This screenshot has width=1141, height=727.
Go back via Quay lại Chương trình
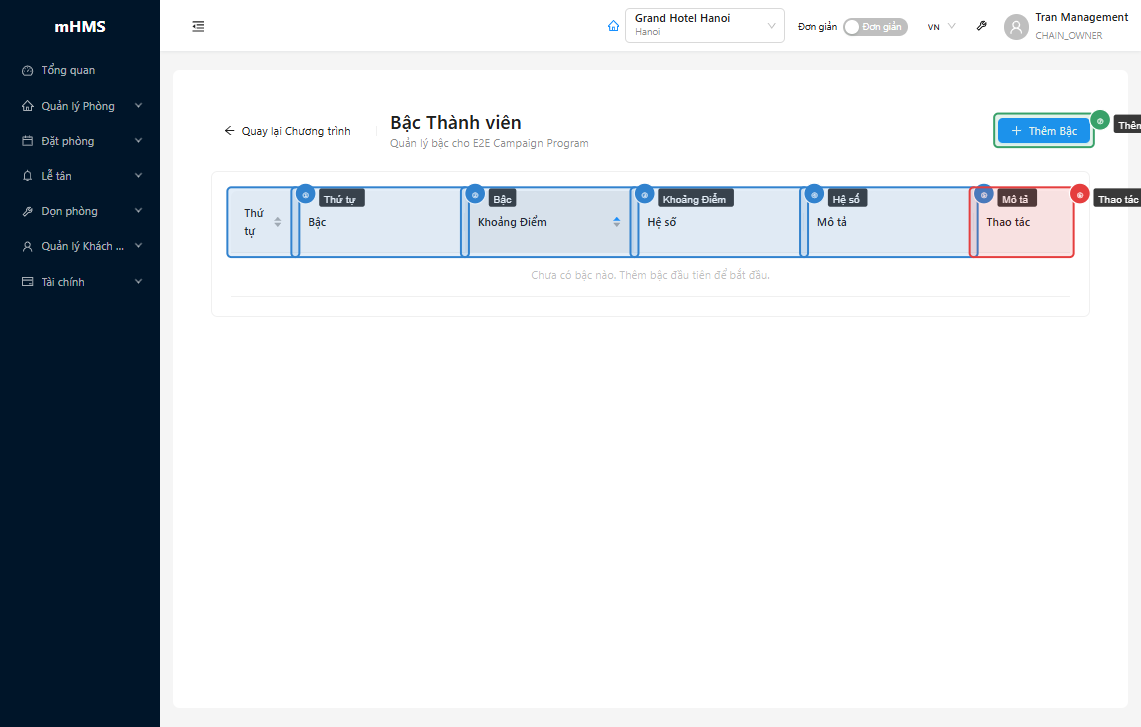pos(287,131)
